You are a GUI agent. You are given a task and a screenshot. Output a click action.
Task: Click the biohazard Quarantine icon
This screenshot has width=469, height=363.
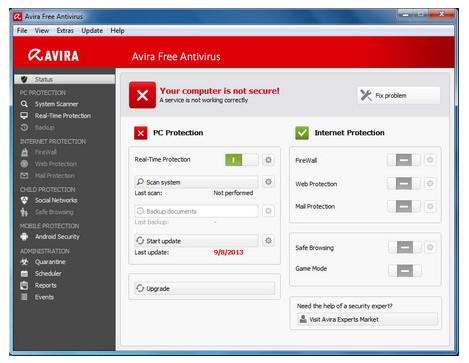coord(24,262)
